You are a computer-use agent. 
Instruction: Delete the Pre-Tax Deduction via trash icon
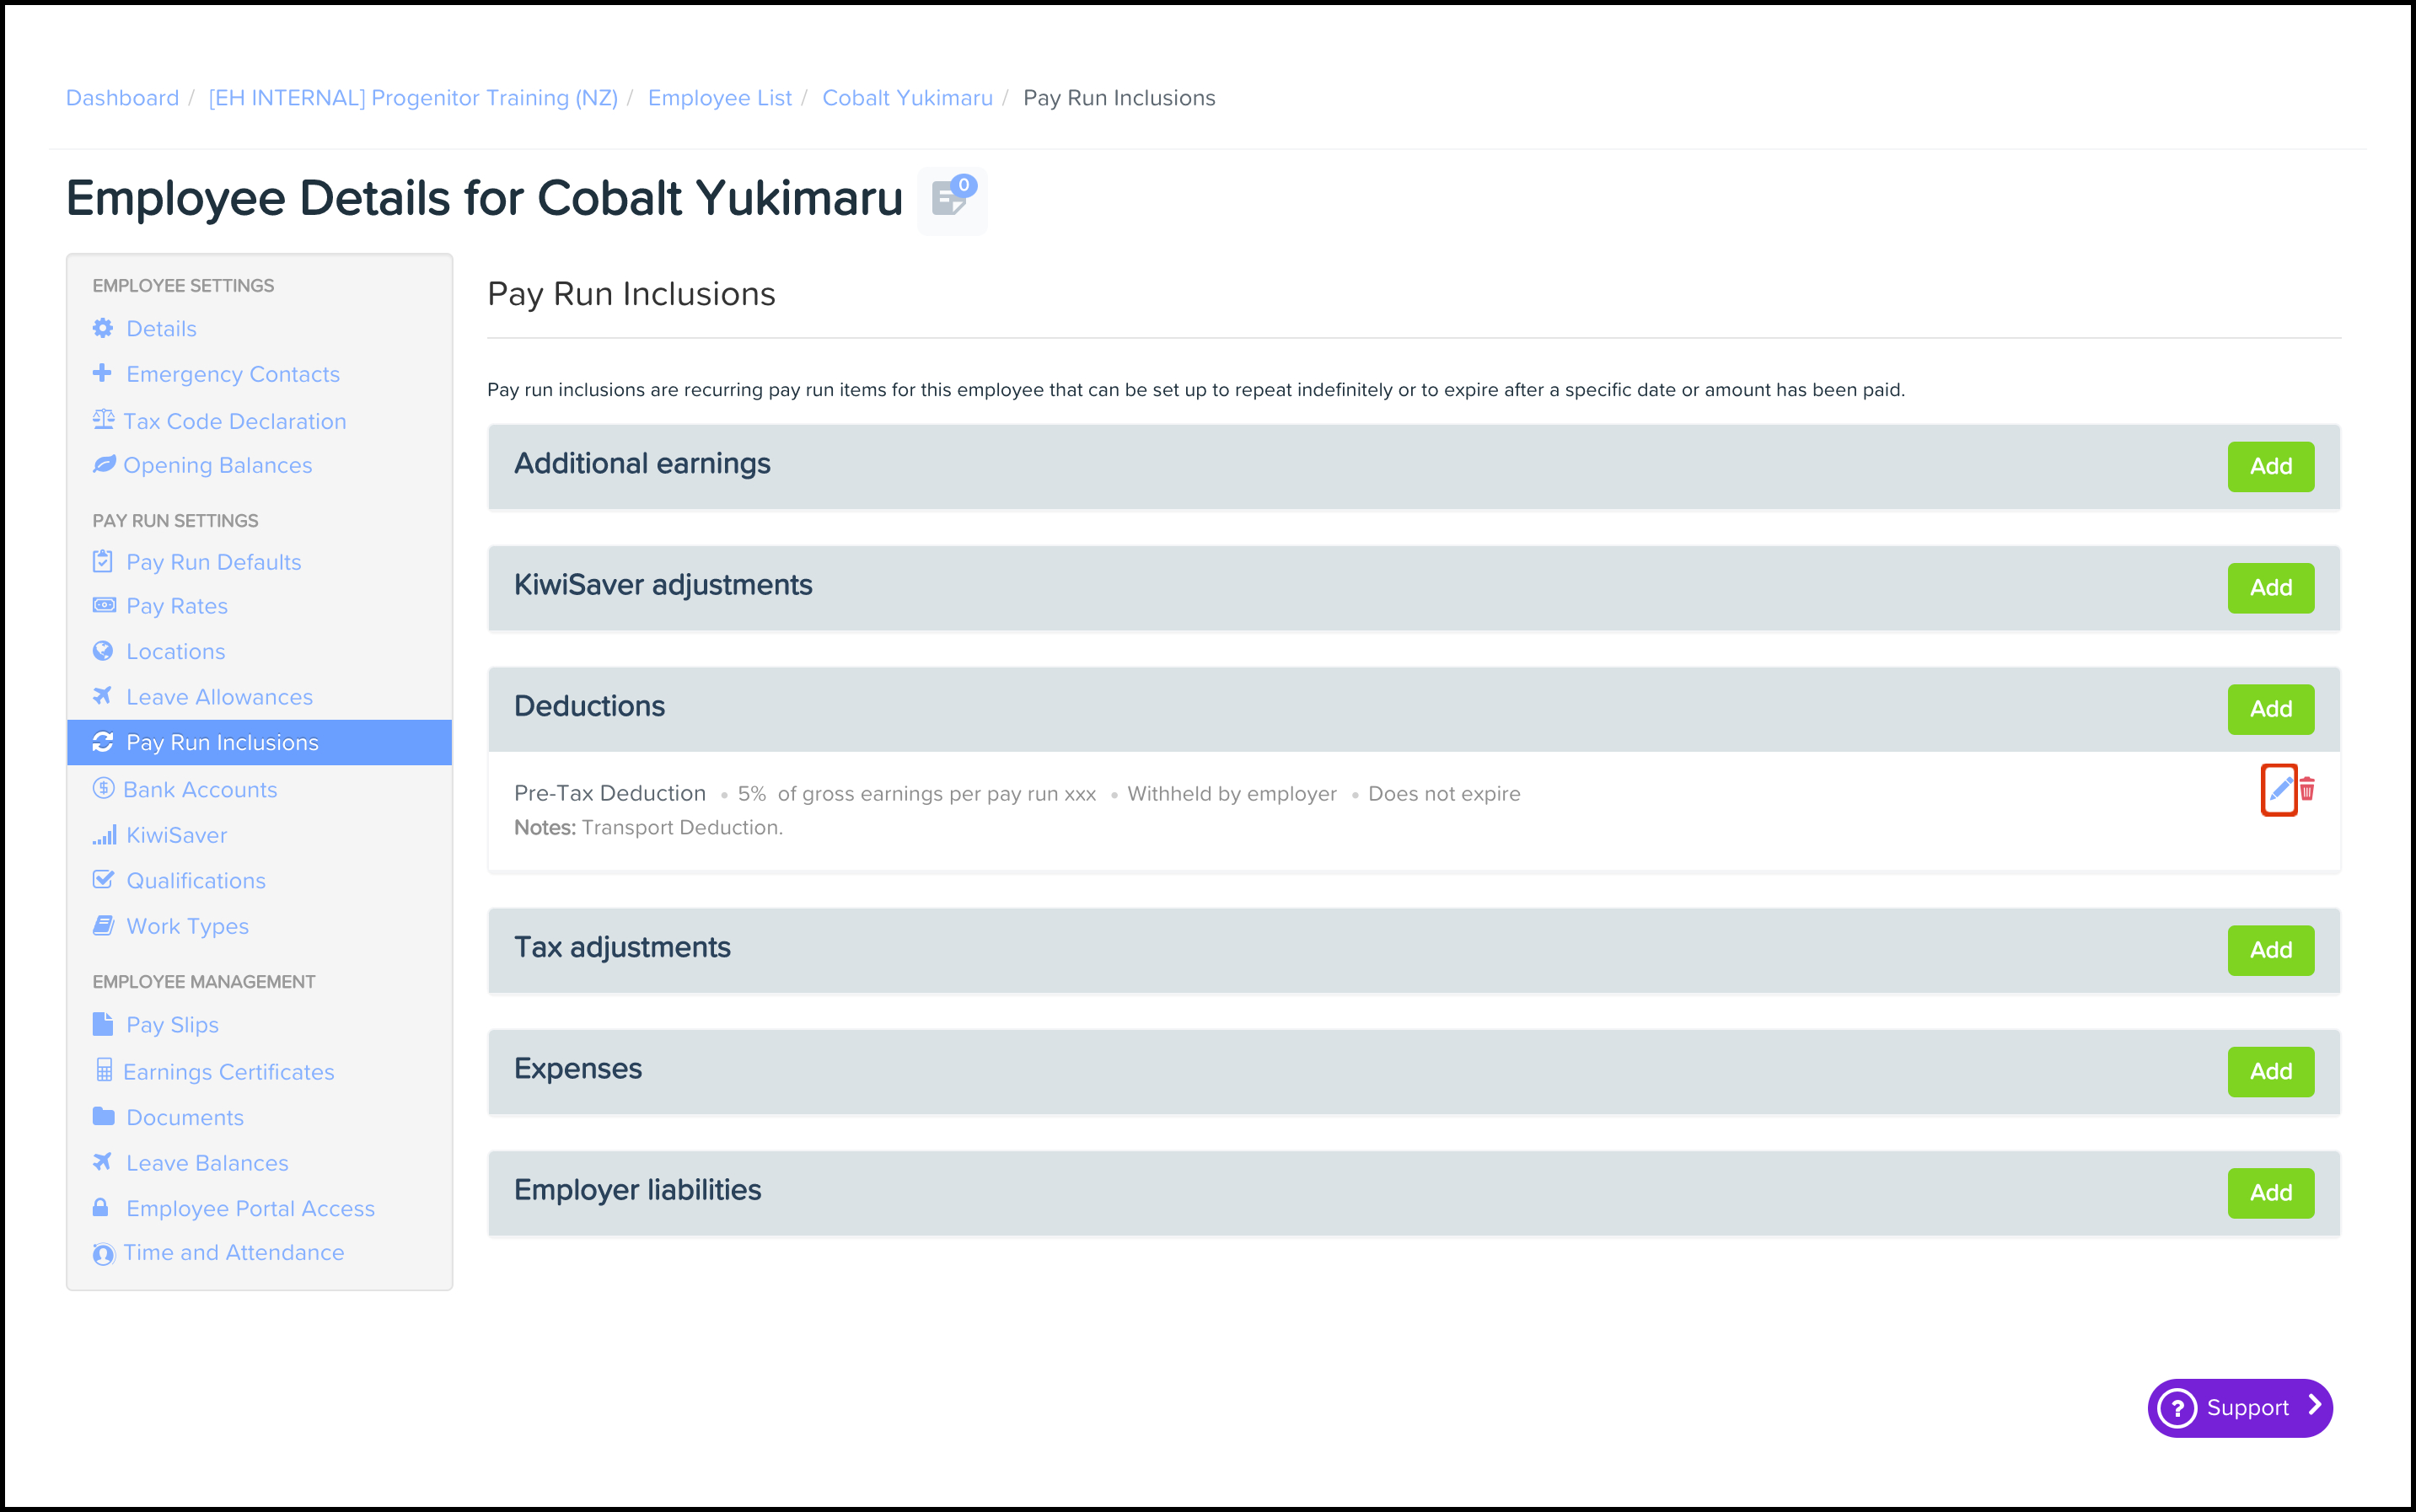(x=2307, y=790)
